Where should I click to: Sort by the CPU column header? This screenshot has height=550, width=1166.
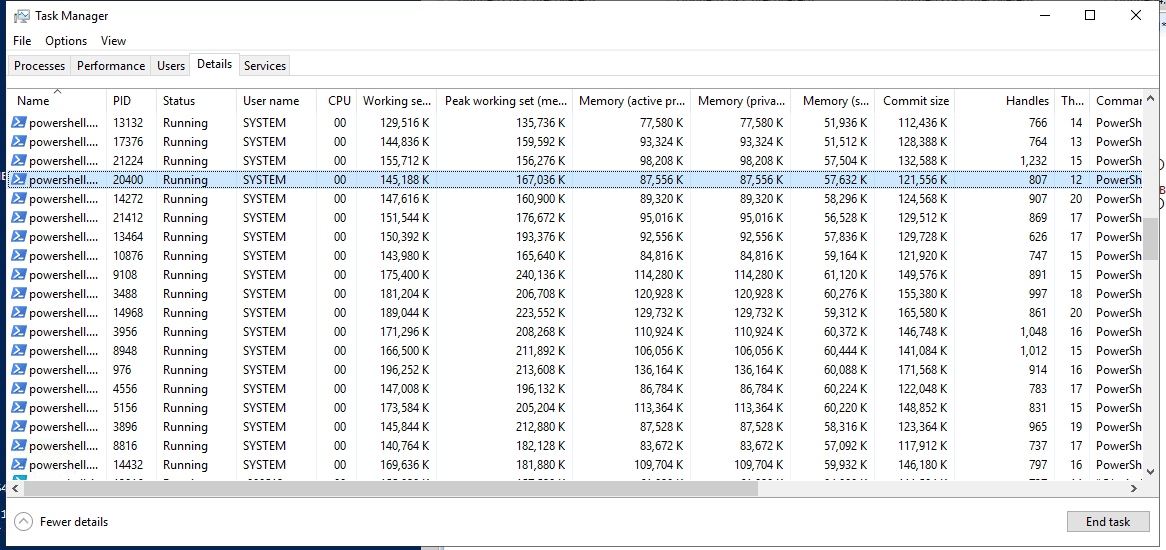pyautogui.click(x=338, y=101)
